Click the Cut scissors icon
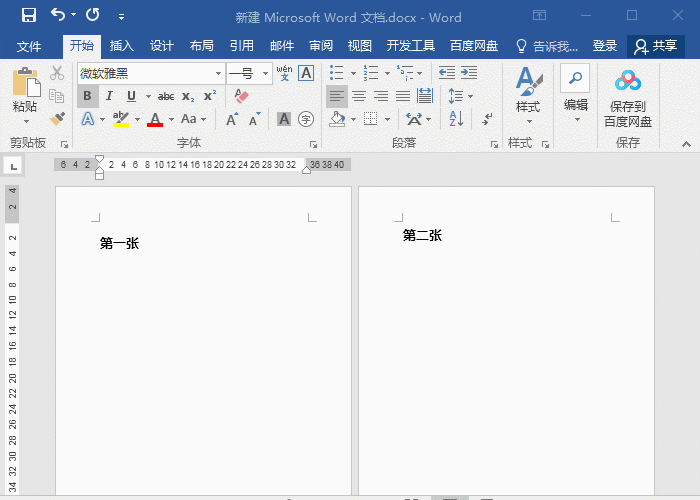Screen dimensions: 700x500 point(57,73)
